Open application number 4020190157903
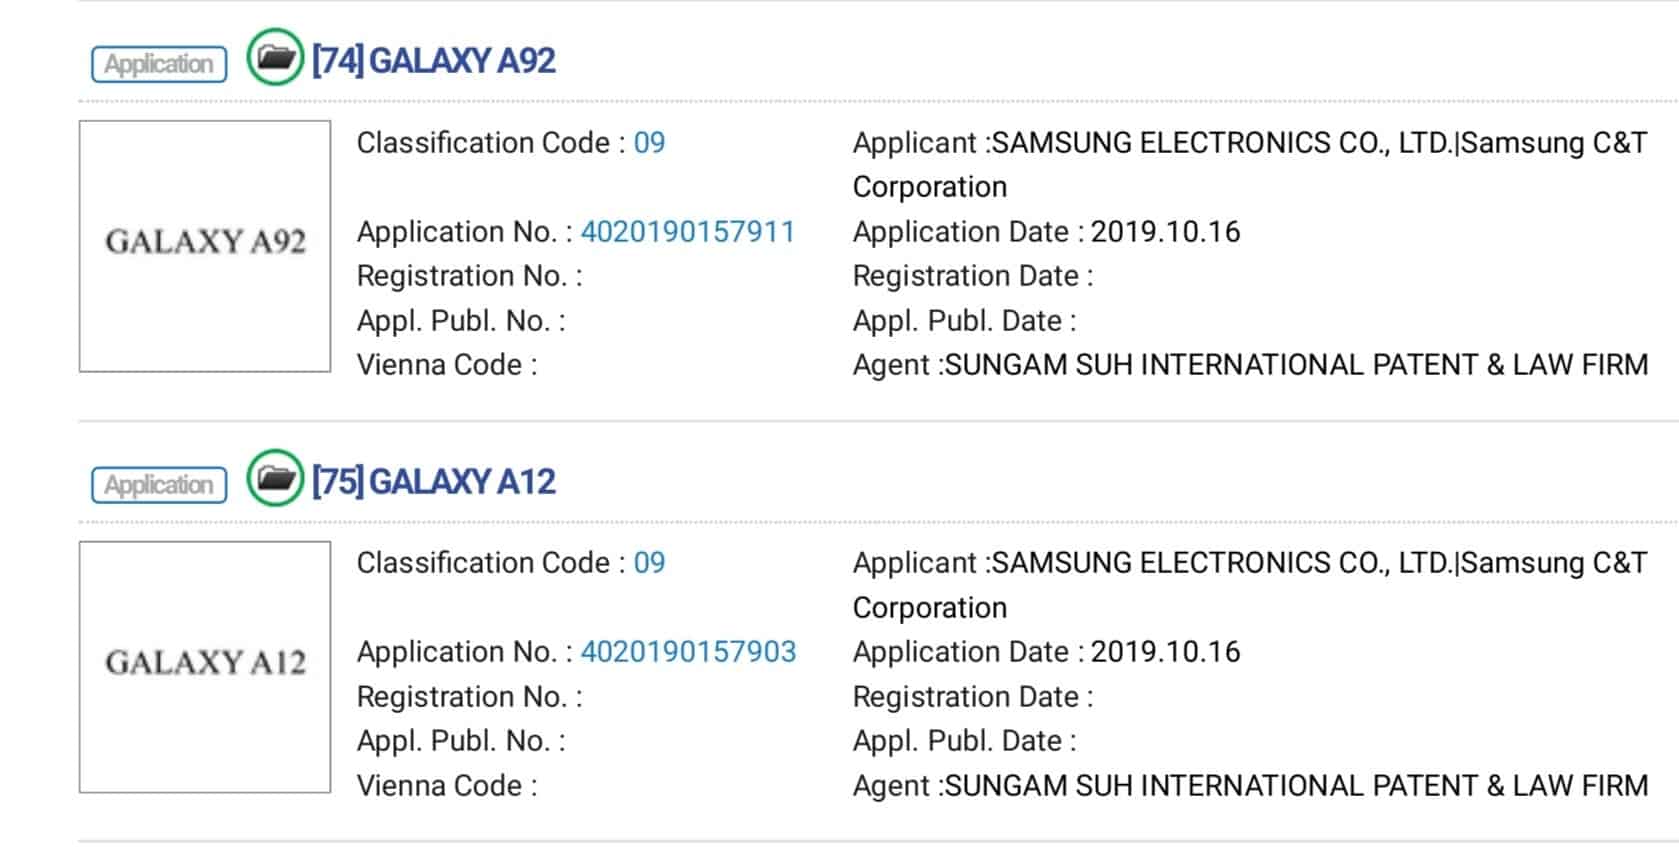 (x=688, y=652)
